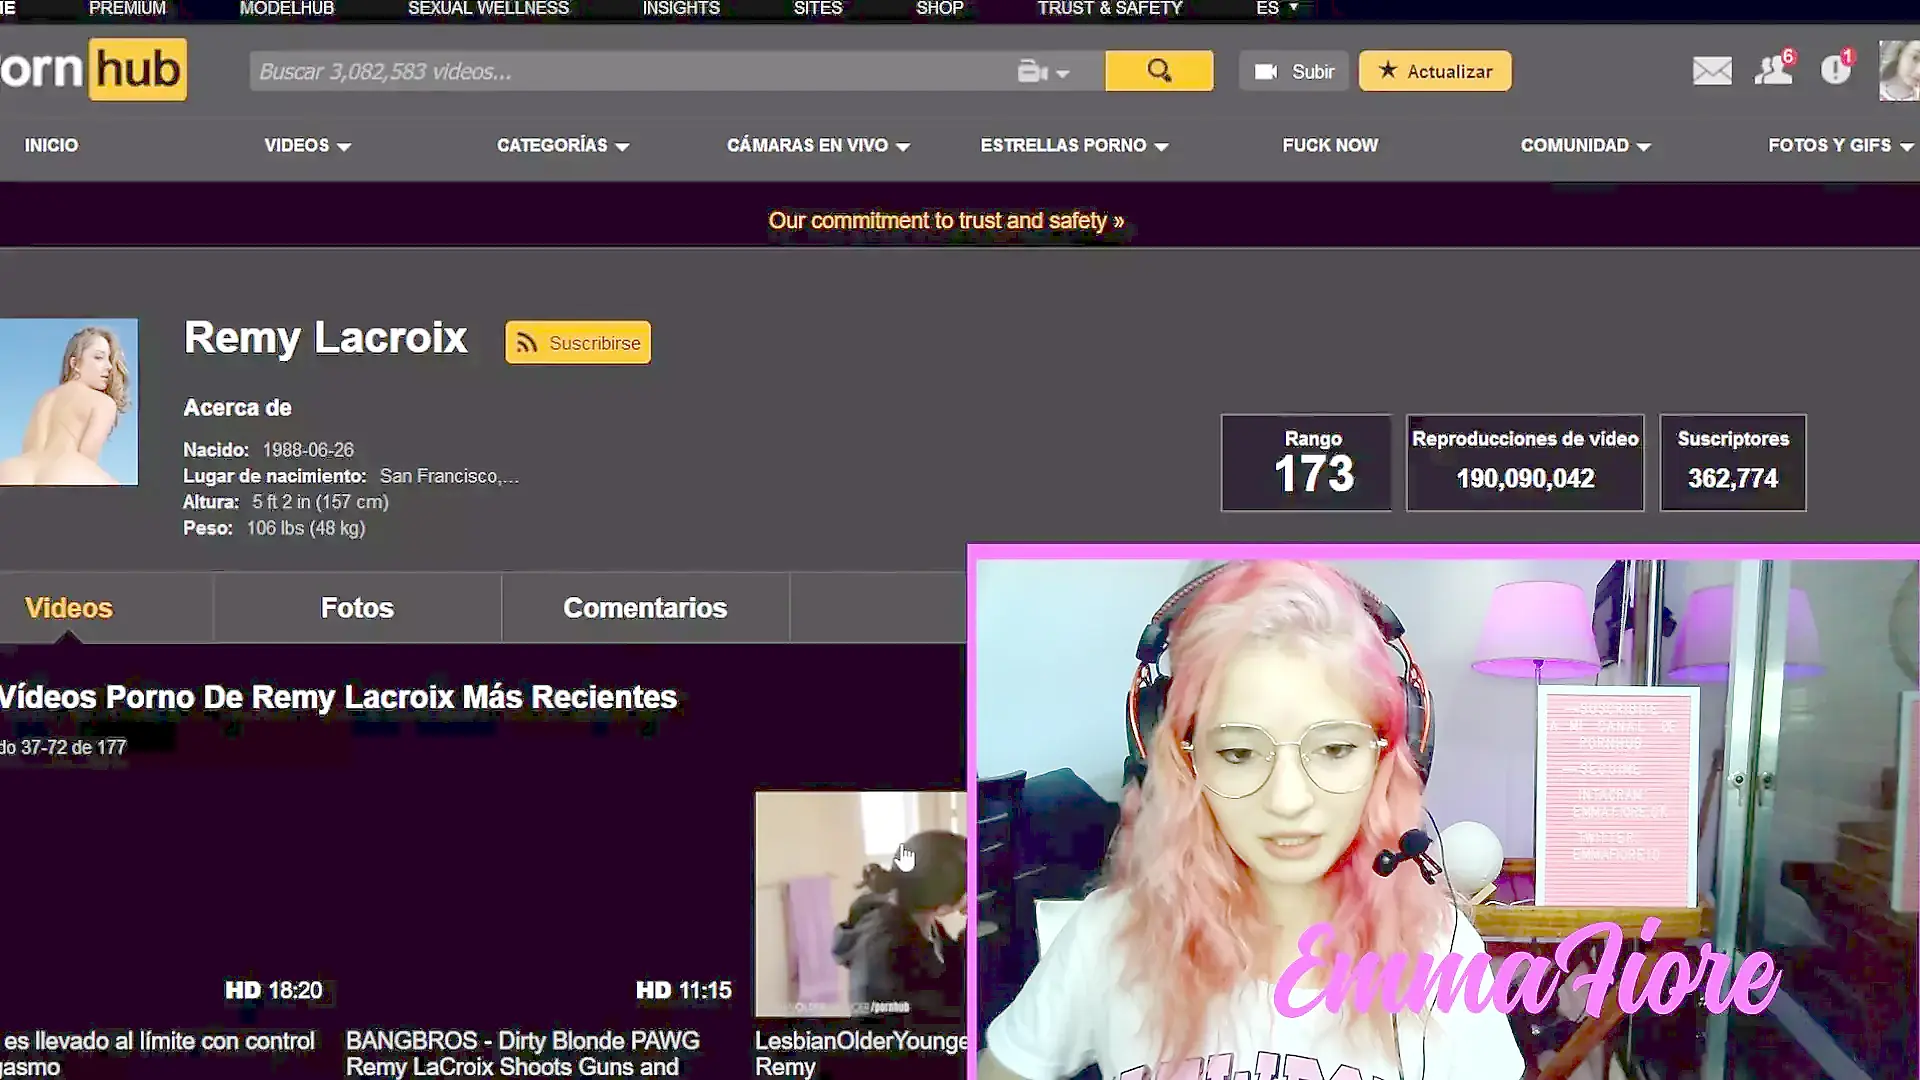Expand the Videos navigation dropdown
Image resolution: width=1920 pixels, height=1080 pixels.
point(307,146)
